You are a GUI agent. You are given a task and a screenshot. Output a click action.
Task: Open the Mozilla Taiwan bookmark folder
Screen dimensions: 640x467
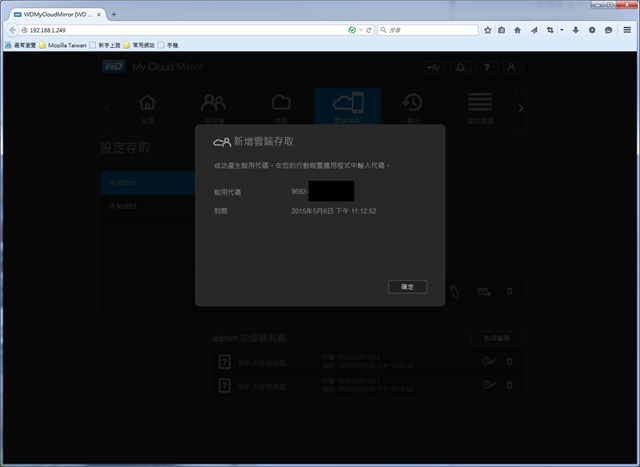(x=63, y=45)
